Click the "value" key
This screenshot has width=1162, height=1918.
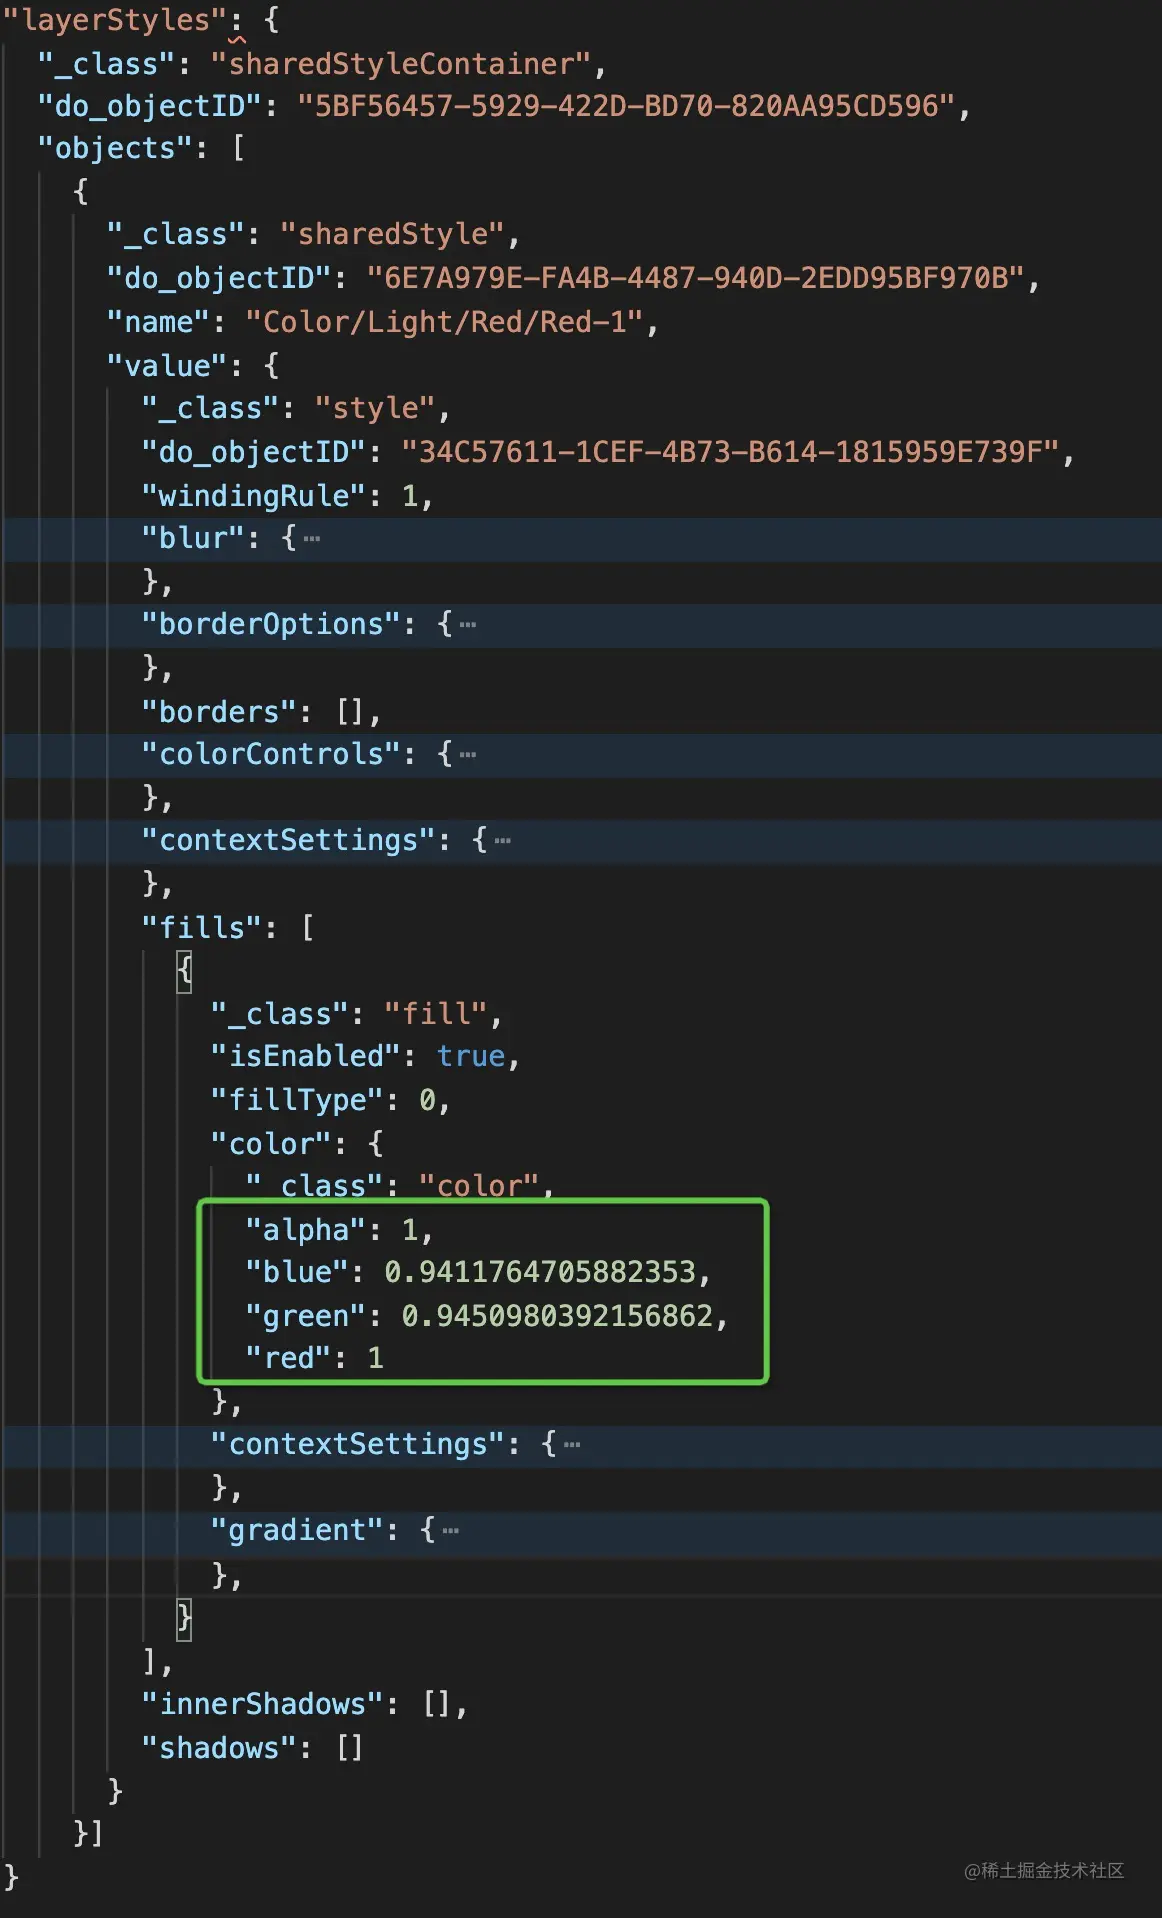(167, 366)
